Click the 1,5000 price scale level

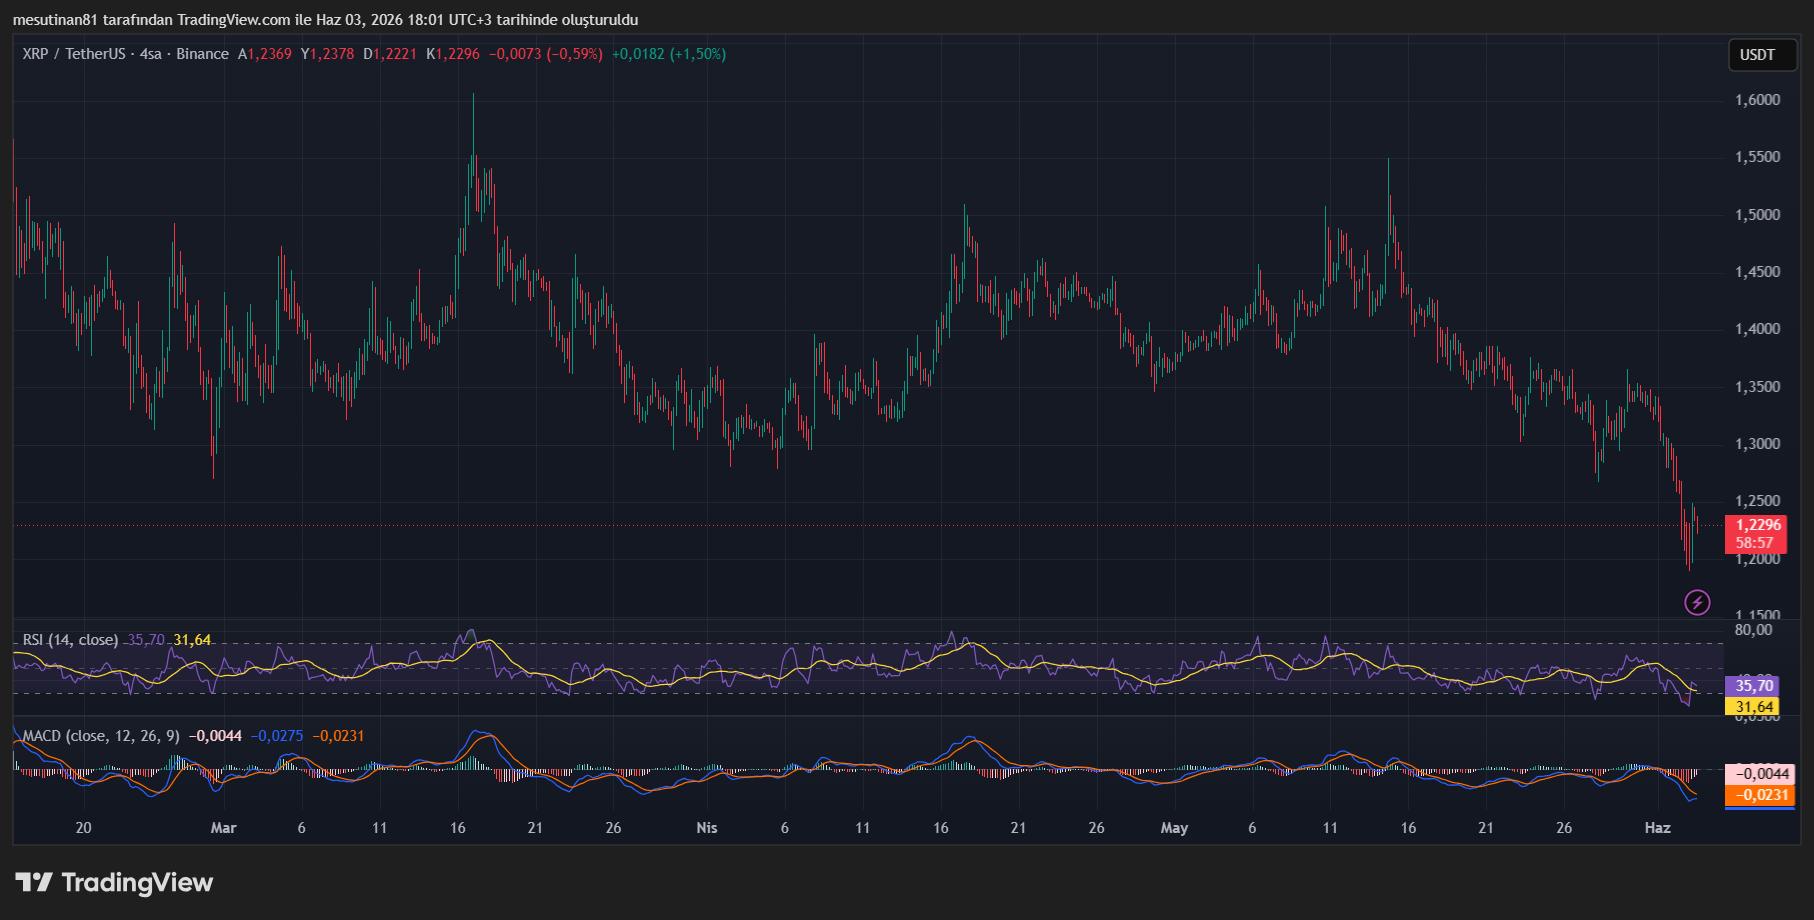click(1758, 215)
